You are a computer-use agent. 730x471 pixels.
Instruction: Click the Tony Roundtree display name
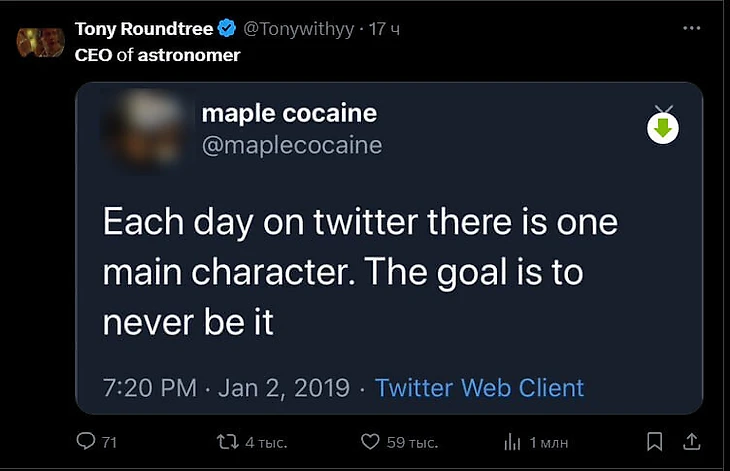pos(144,29)
